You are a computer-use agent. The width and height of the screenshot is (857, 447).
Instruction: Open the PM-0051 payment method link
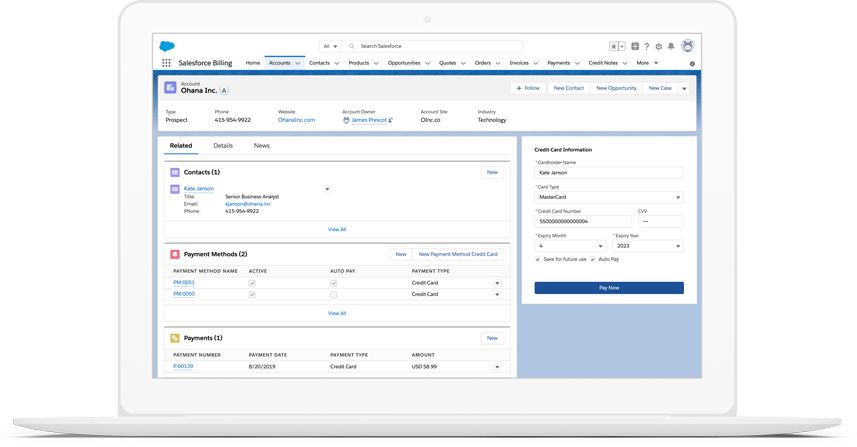tap(184, 283)
